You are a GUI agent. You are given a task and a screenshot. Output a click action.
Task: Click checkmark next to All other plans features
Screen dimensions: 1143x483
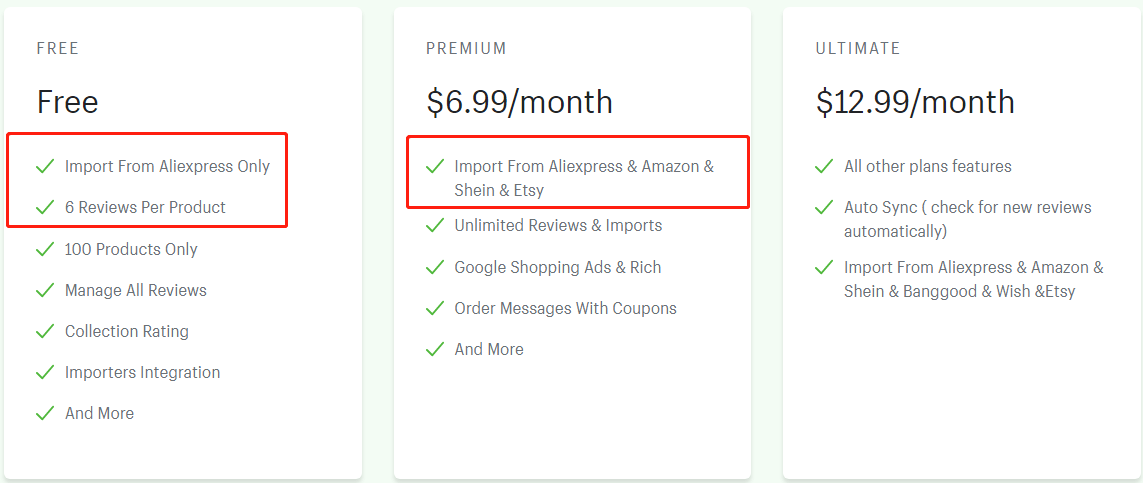824,167
